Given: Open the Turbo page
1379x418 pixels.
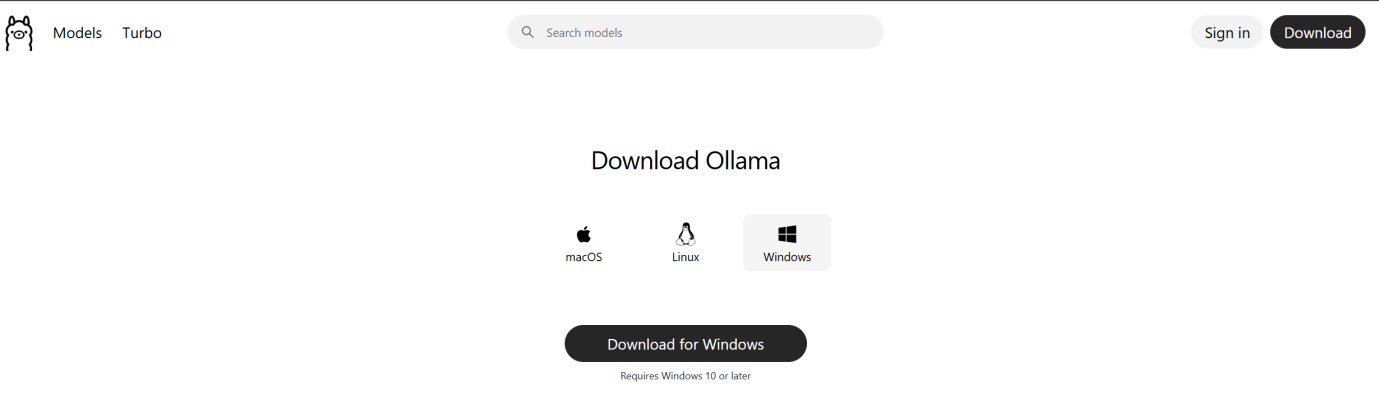Looking at the screenshot, I should 142,33.
